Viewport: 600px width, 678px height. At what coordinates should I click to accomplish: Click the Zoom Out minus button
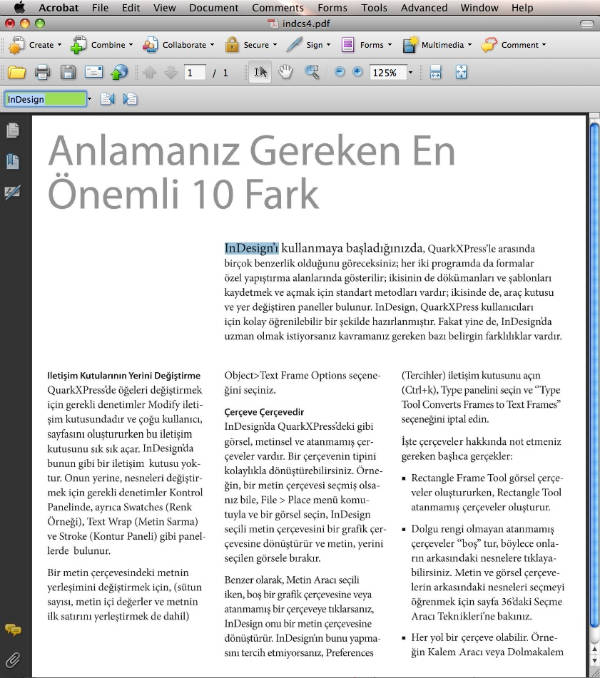340,72
